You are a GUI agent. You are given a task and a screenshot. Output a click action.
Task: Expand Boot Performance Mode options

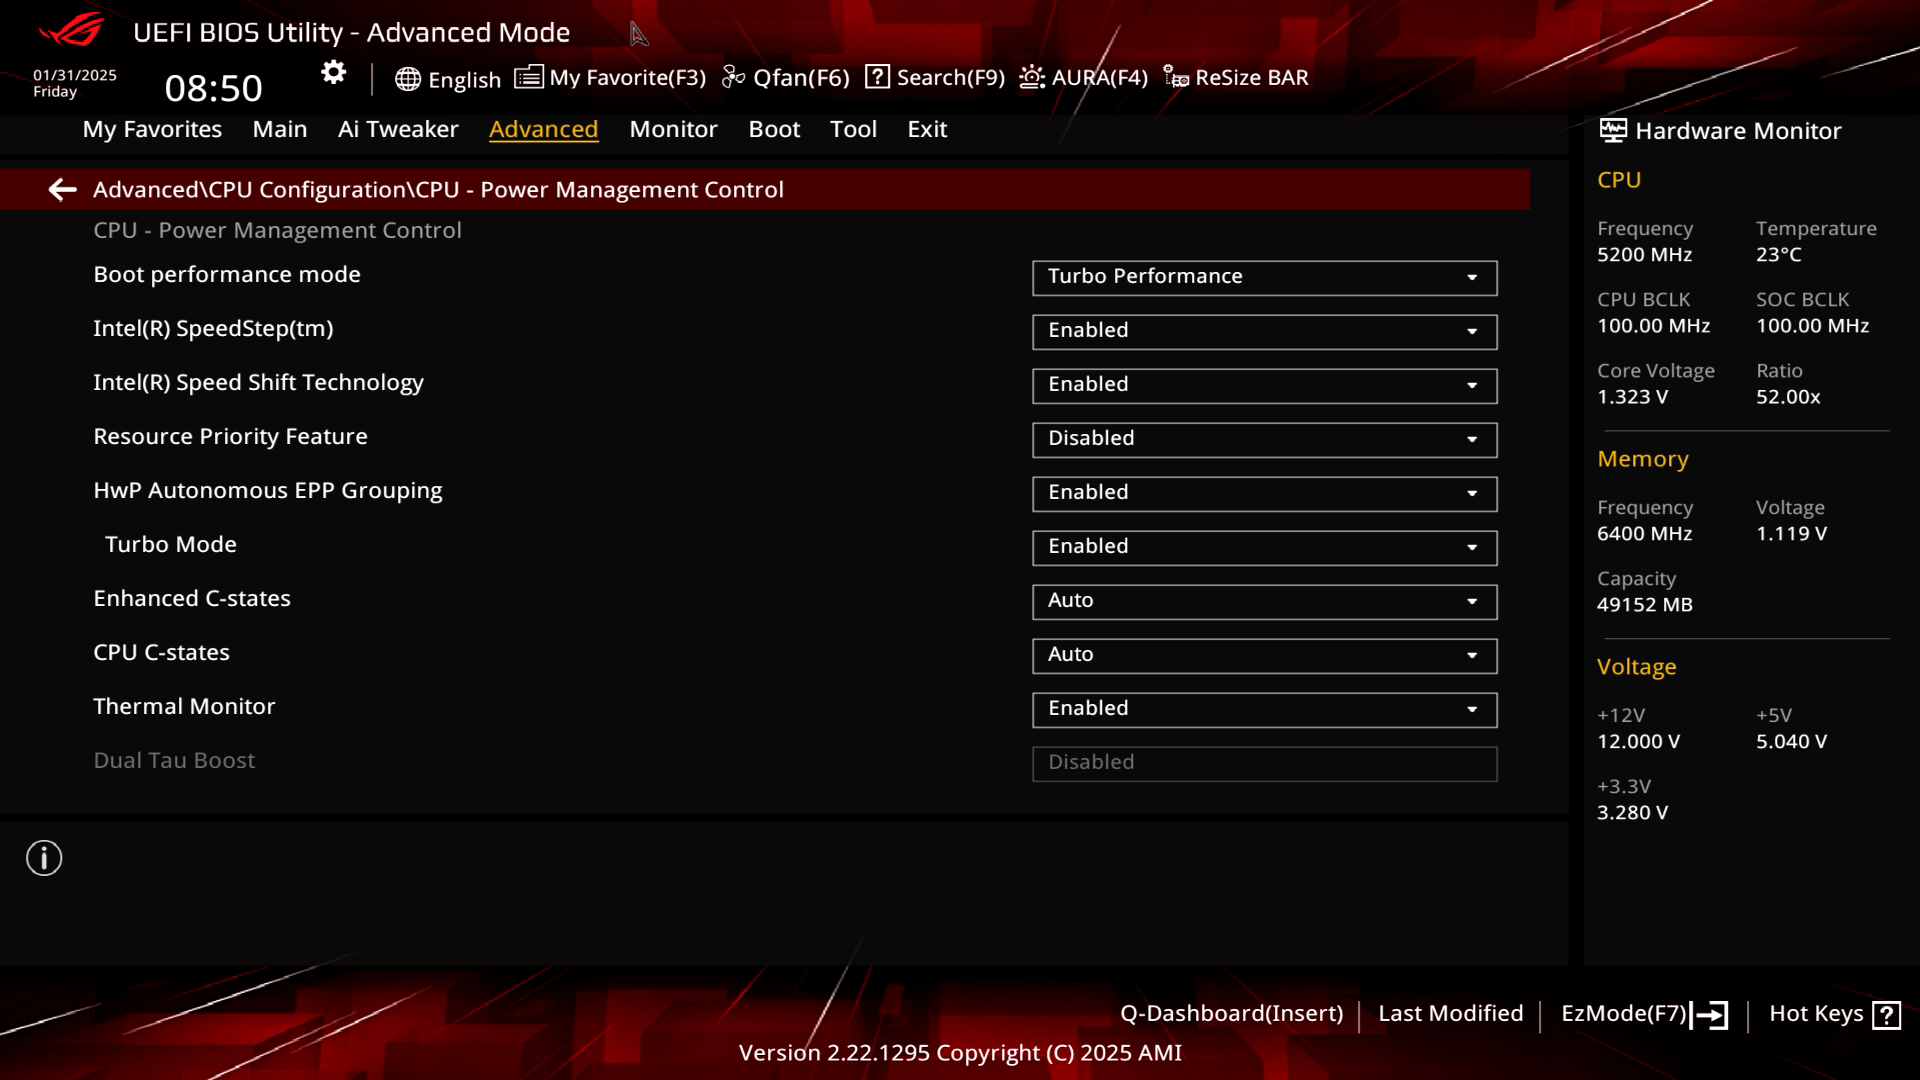tap(1472, 276)
